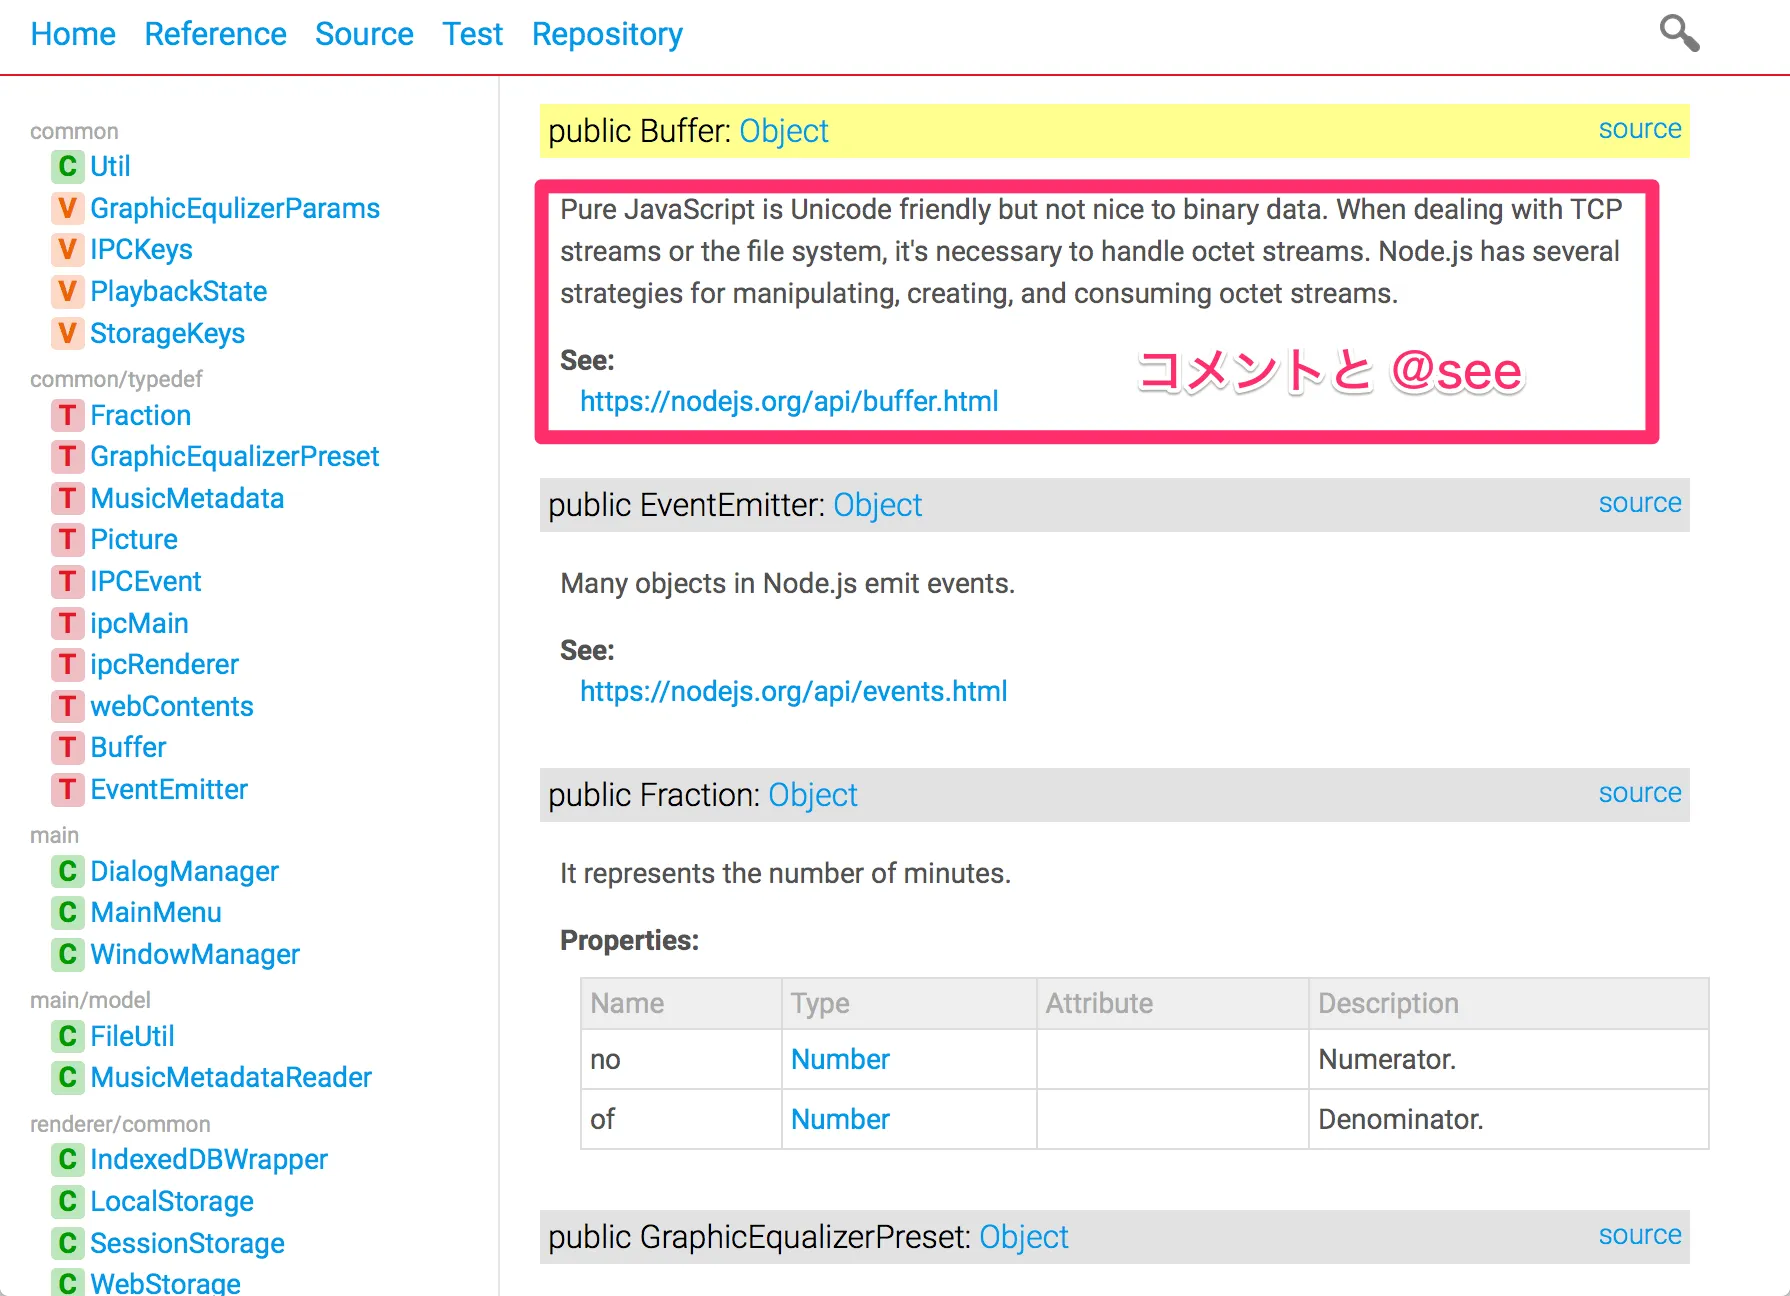Click the orange V icon beside IPCKeys
Image resolution: width=1790 pixels, height=1296 pixels.
(x=67, y=249)
